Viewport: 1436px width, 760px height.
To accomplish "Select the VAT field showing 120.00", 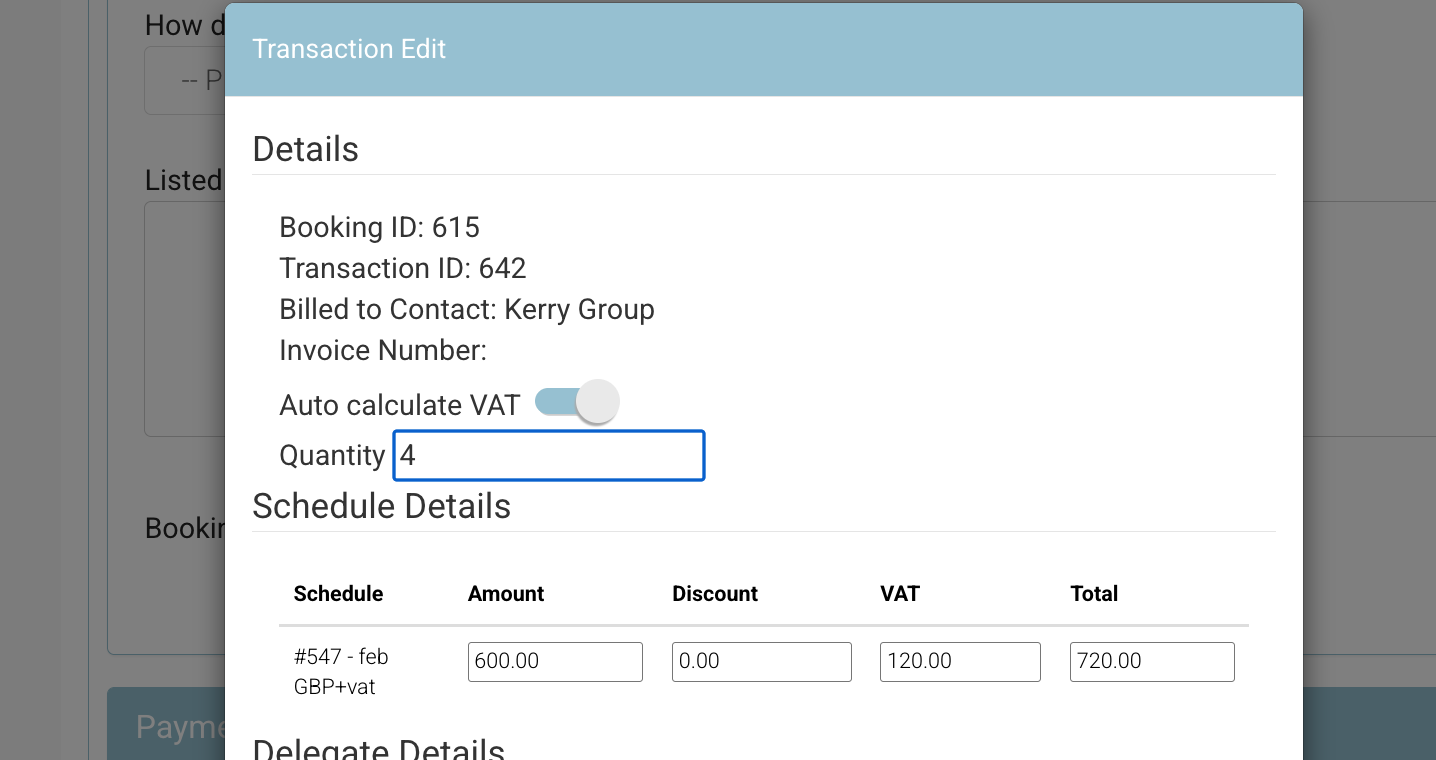I will tap(960, 662).
